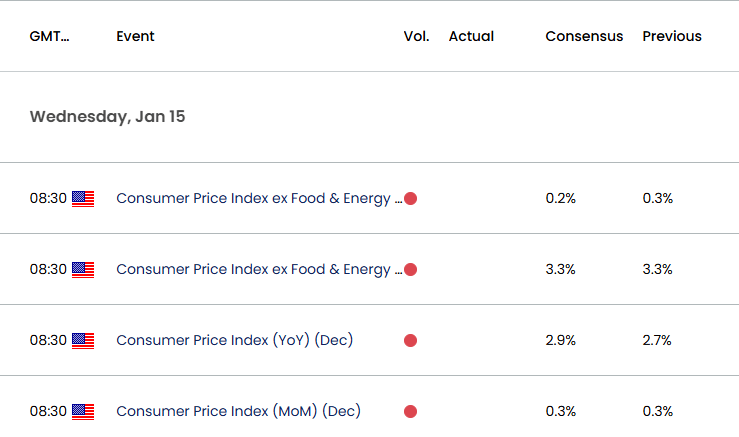The image size is (739, 437).
Task: Click US flag next to CPI (YoY) event
Action: click(x=83, y=341)
